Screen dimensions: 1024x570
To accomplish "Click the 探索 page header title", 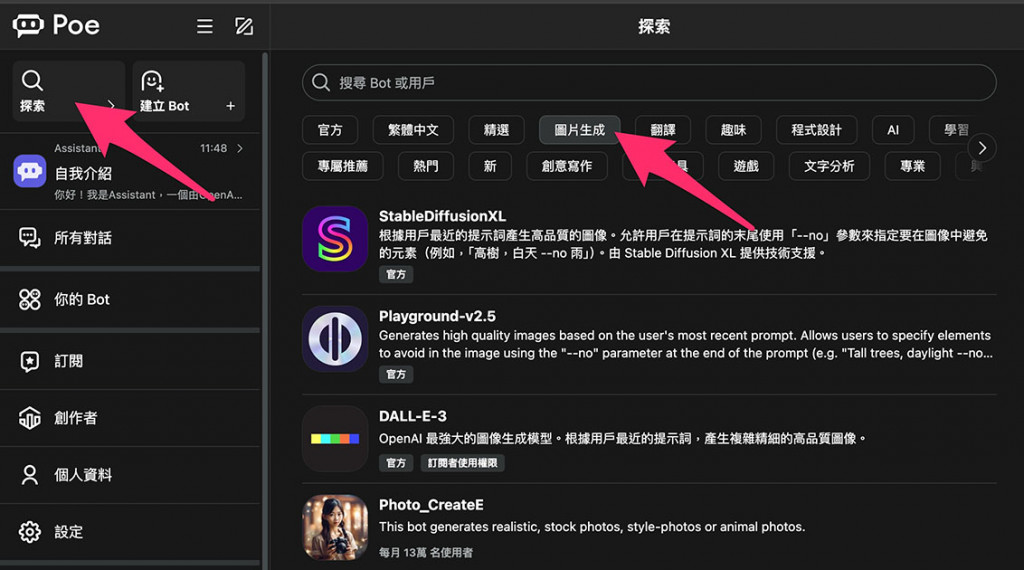I will click(654, 26).
